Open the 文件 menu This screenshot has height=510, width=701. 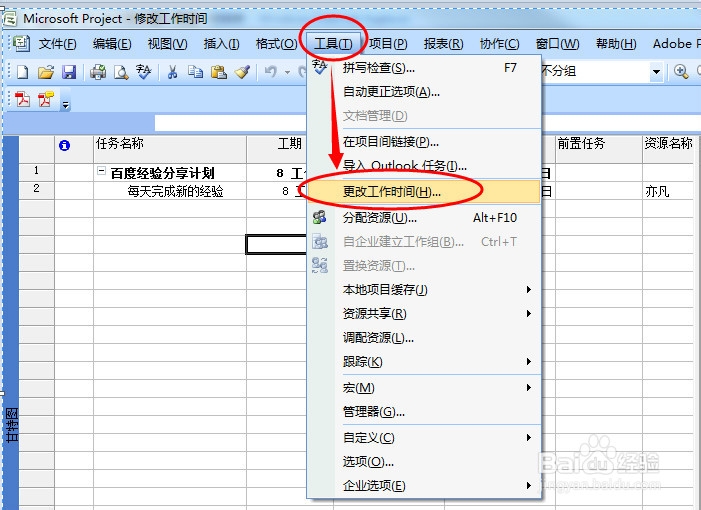(x=57, y=44)
